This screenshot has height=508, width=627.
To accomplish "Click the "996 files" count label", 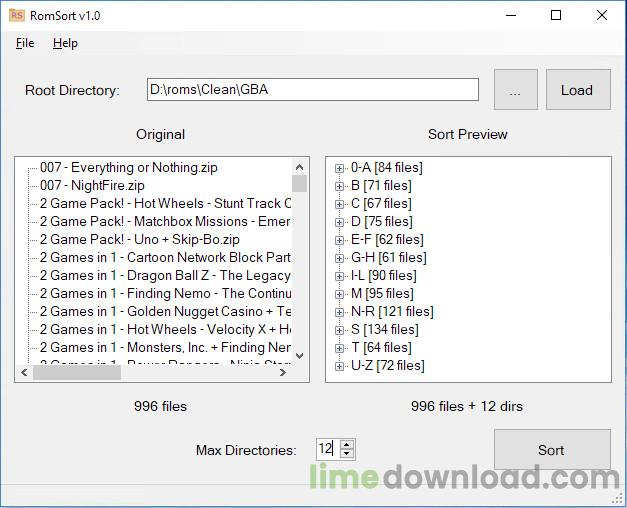I will [160, 406].
